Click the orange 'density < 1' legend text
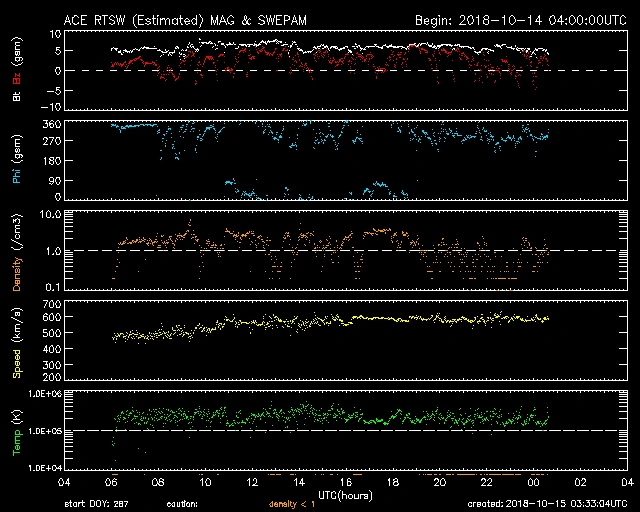Screen dimensions: 640x512 tap(292, 504)
